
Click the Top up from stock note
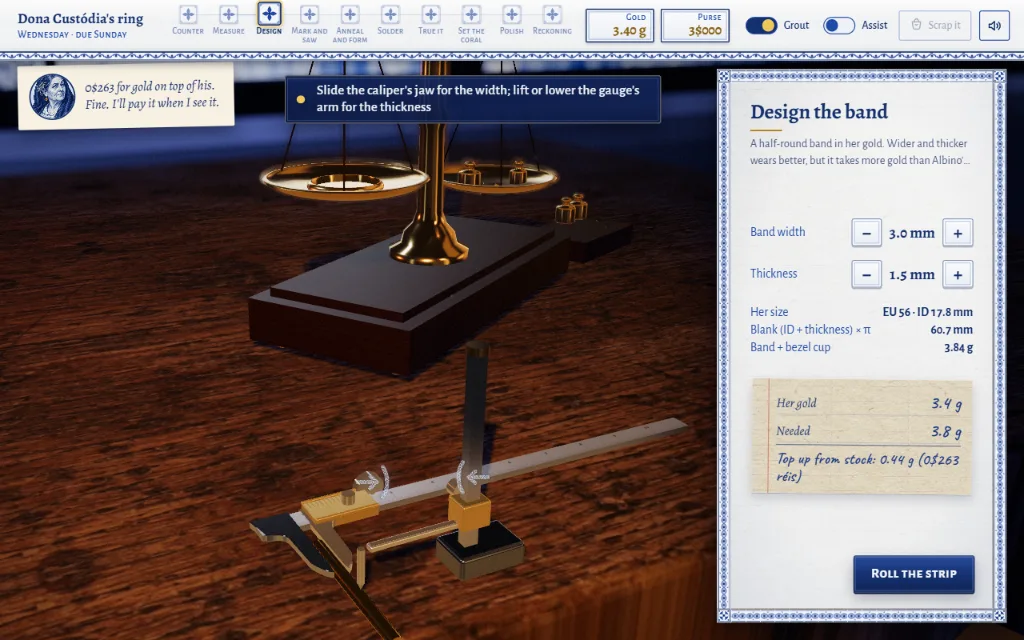tap(869, 468)
